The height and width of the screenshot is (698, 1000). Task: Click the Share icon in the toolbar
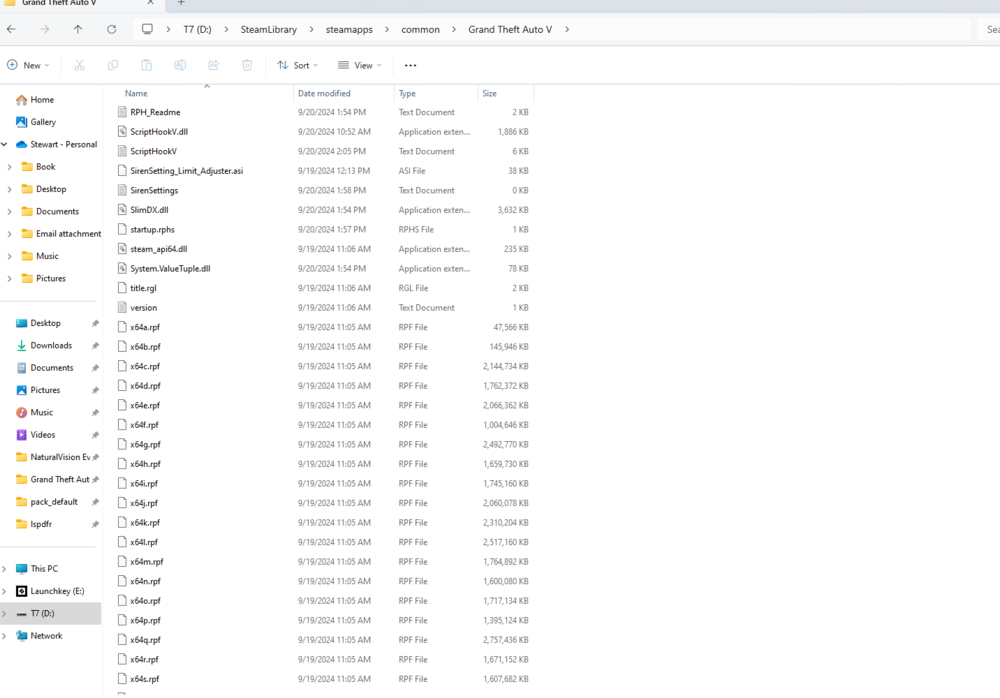pos(213,64)
